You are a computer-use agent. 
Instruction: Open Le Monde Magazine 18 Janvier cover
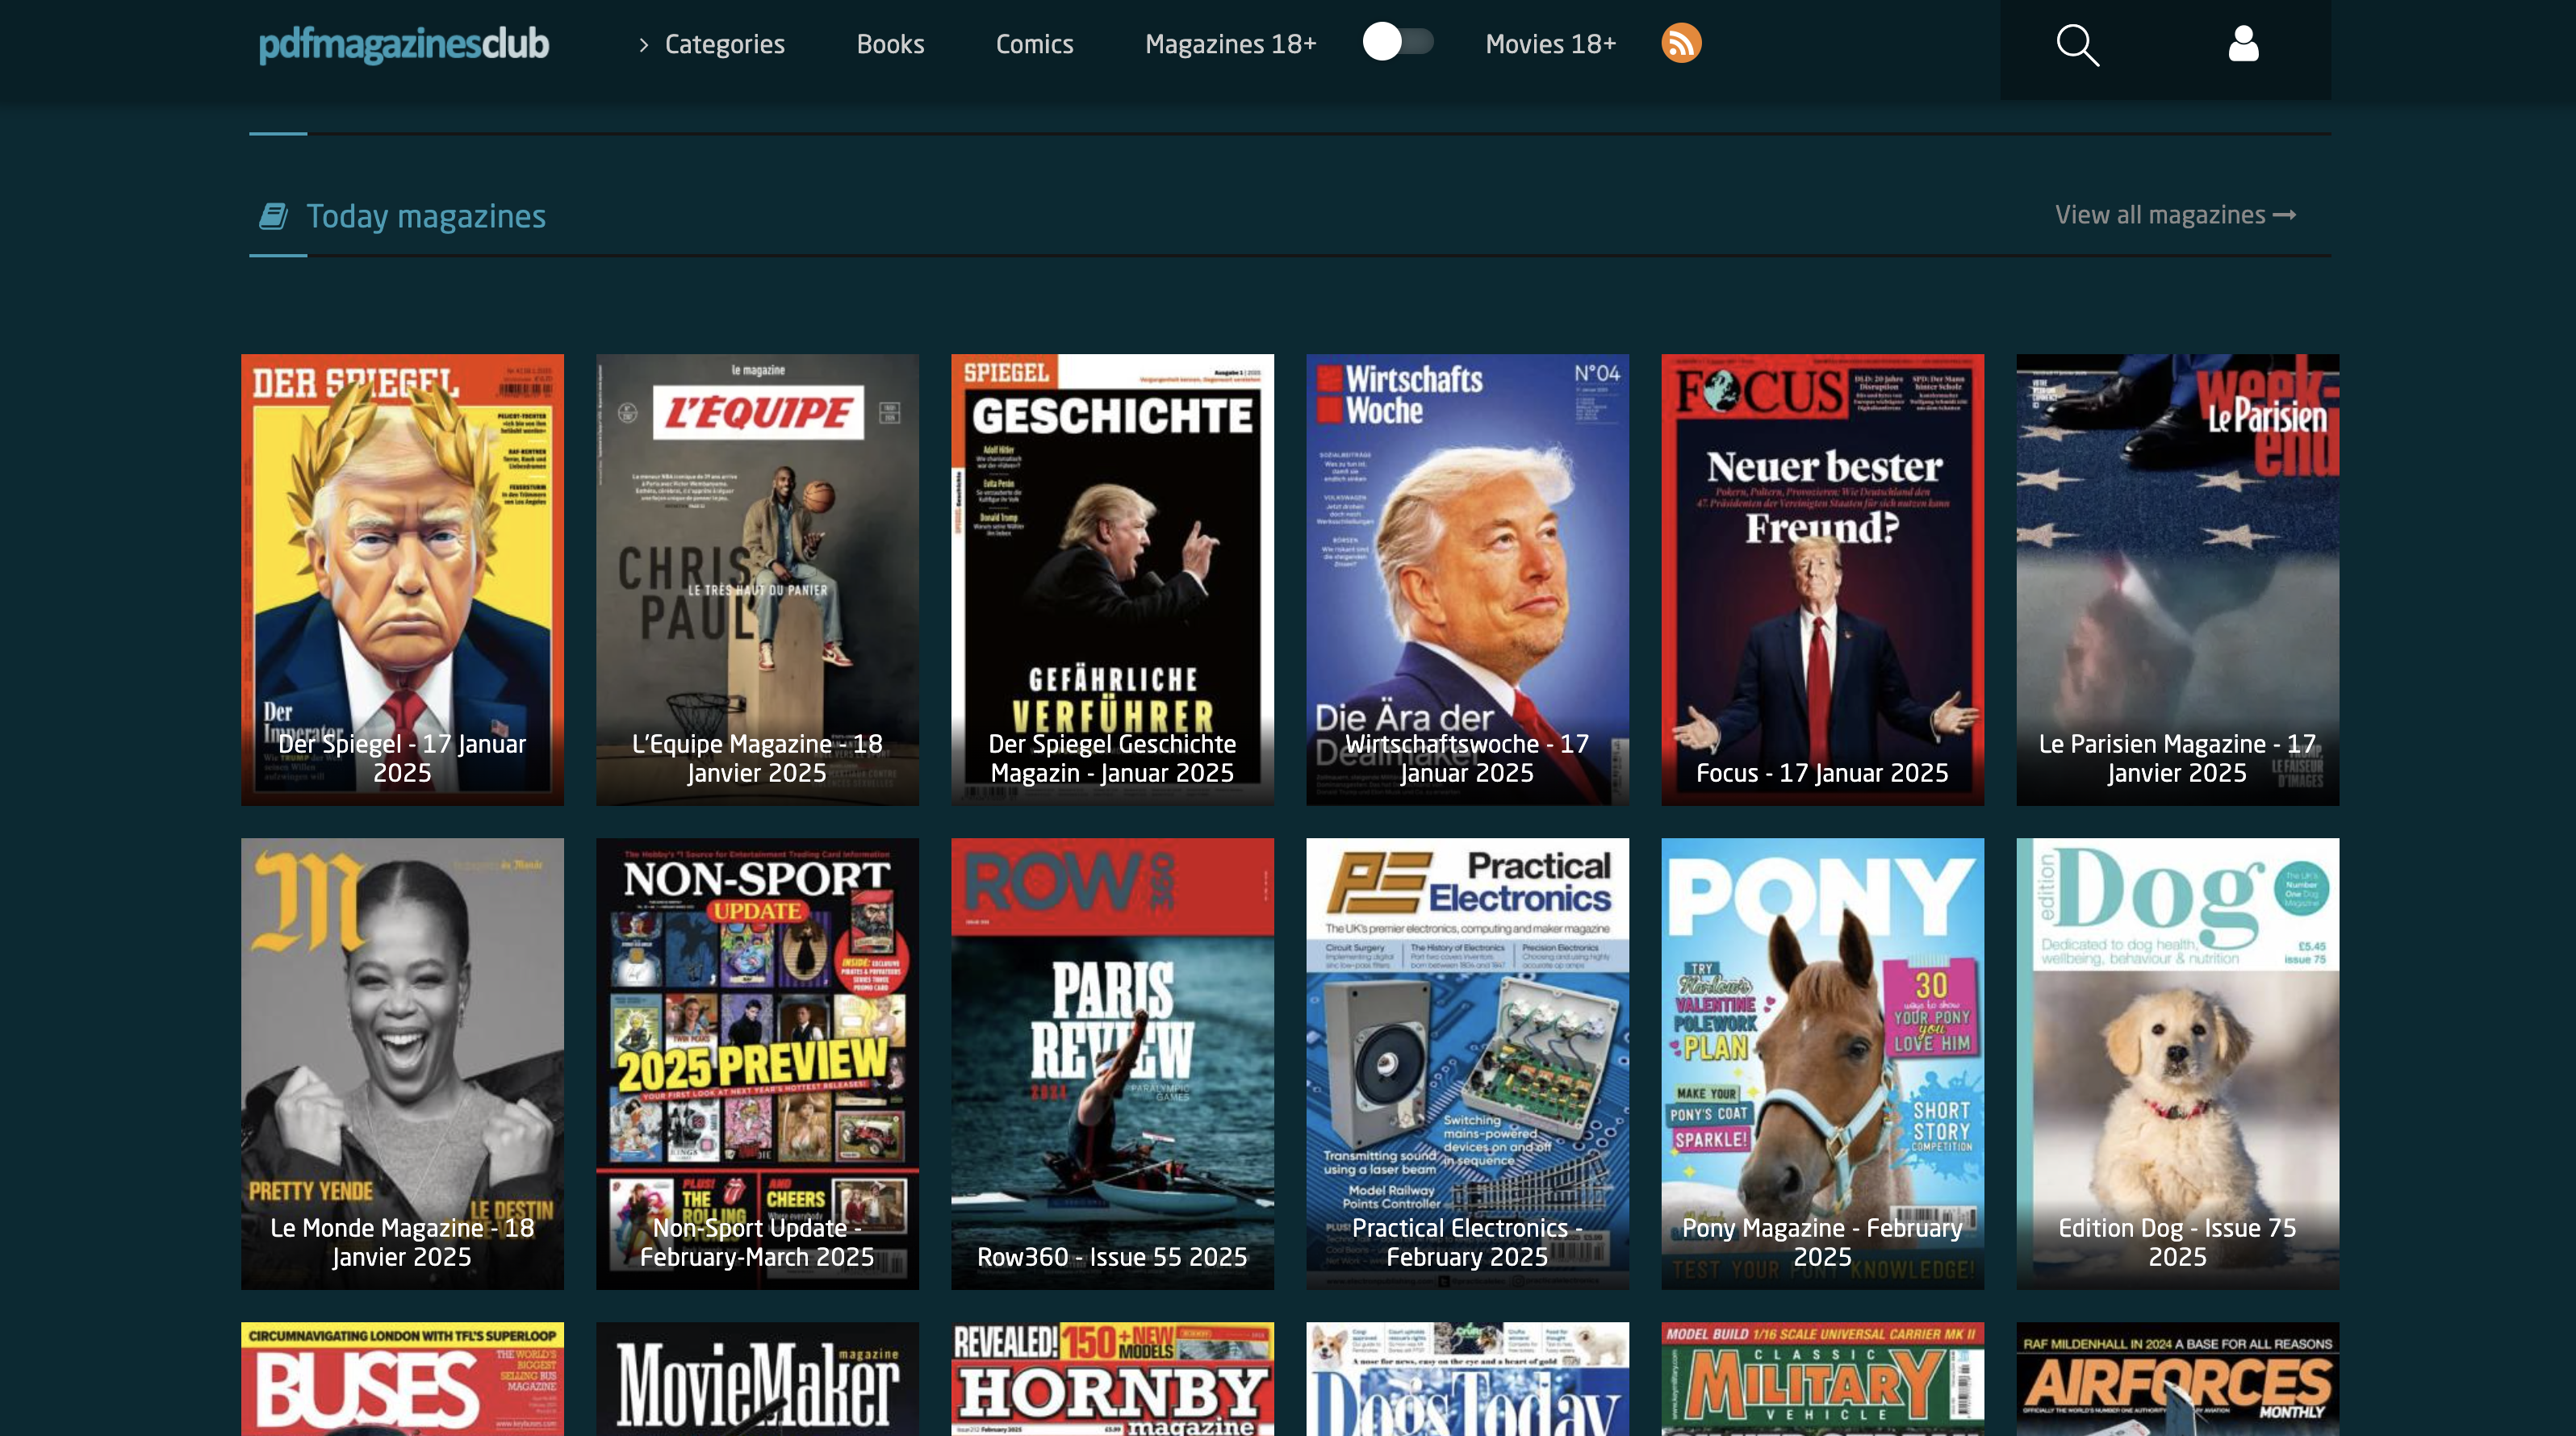tap(402, 1064)
